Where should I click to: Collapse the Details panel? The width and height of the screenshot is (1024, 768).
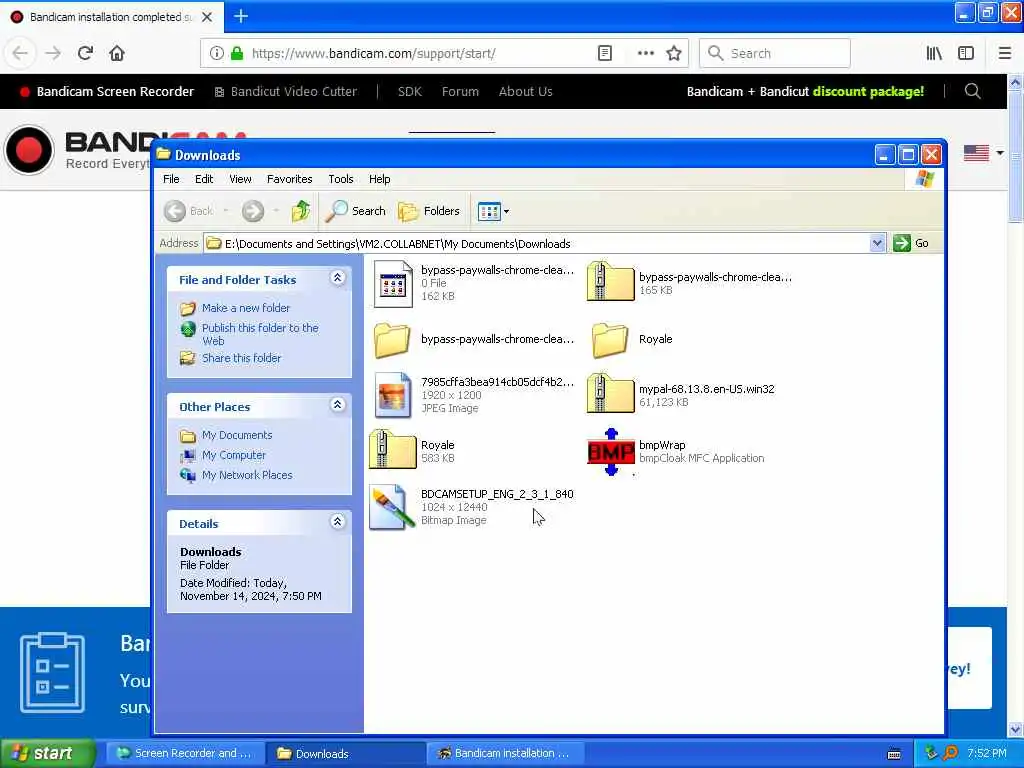(x=337, y=522)
